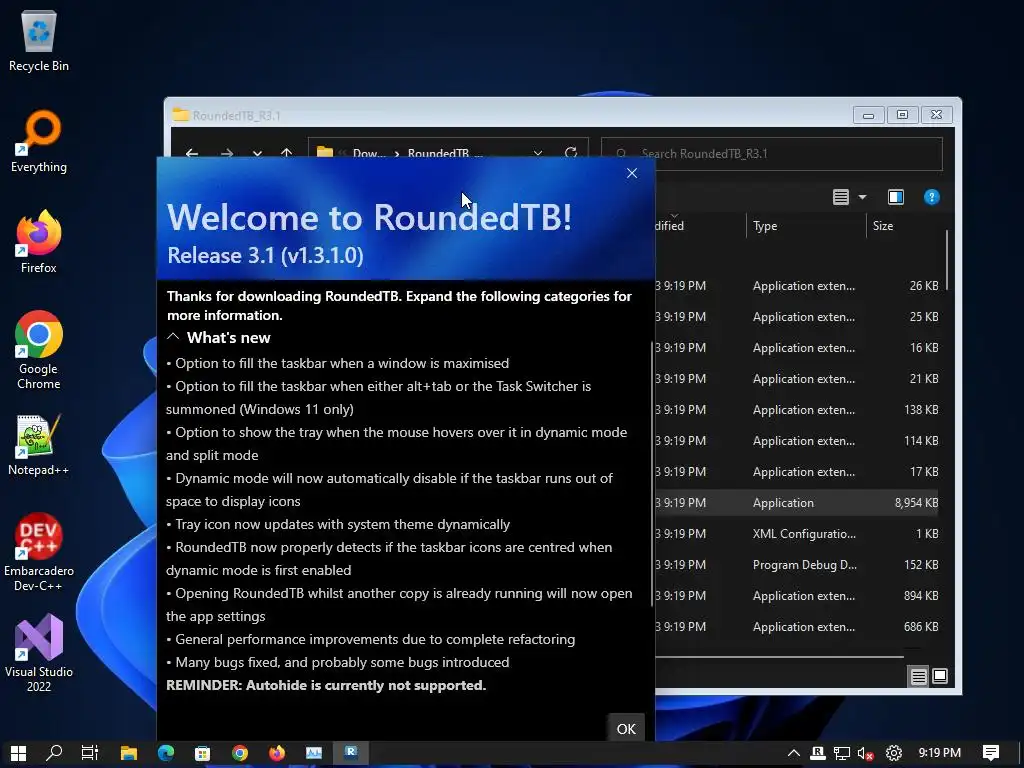This screenshot has width=1024, height=768.
Task: Open the Visual Studio 2022 desktop shortcut
Action: click(39, 654)
